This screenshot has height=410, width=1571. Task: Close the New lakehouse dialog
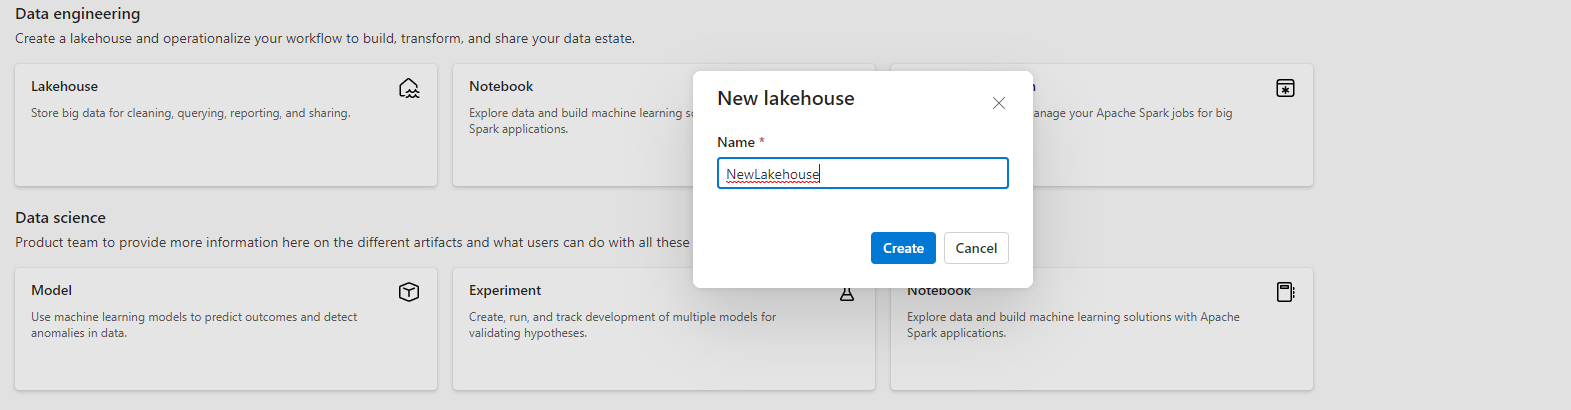[998, 103]
